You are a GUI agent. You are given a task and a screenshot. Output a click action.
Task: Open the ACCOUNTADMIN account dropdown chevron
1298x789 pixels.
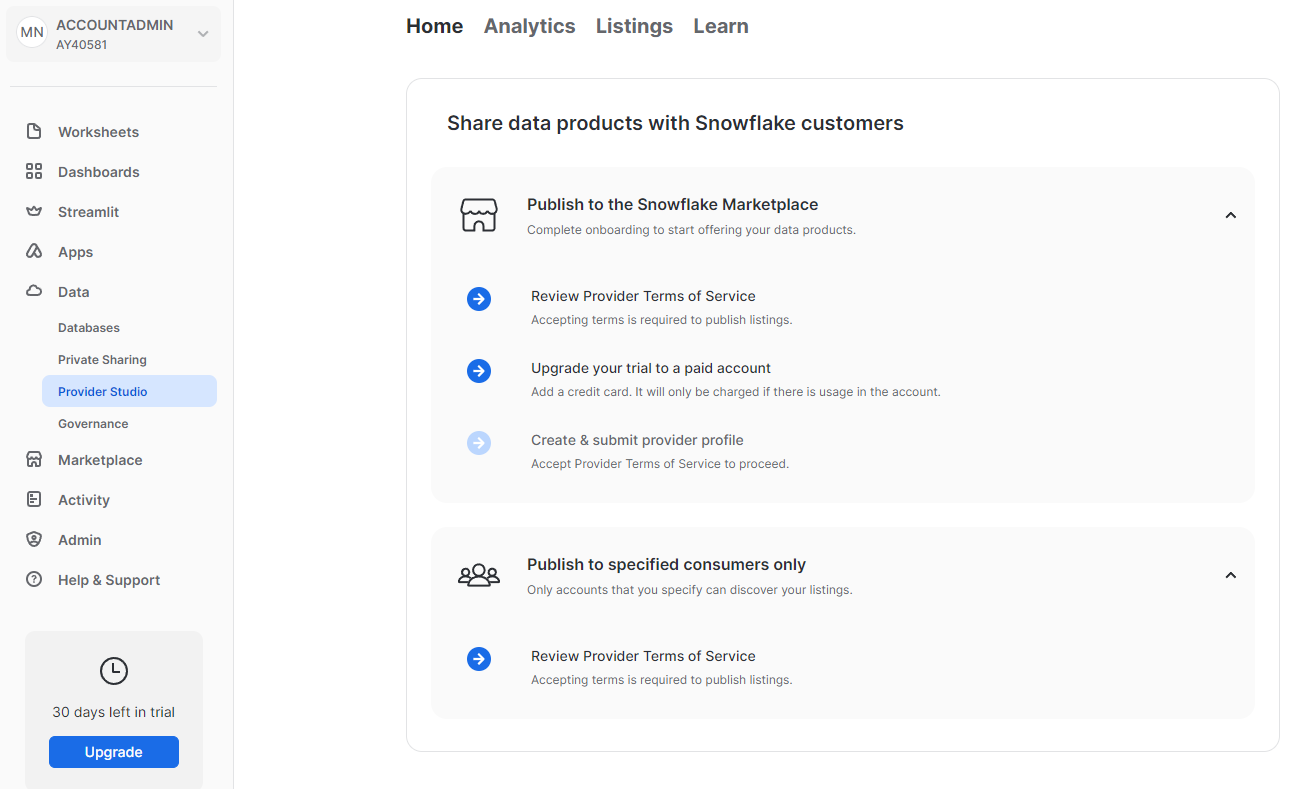(x=203, y=34)
